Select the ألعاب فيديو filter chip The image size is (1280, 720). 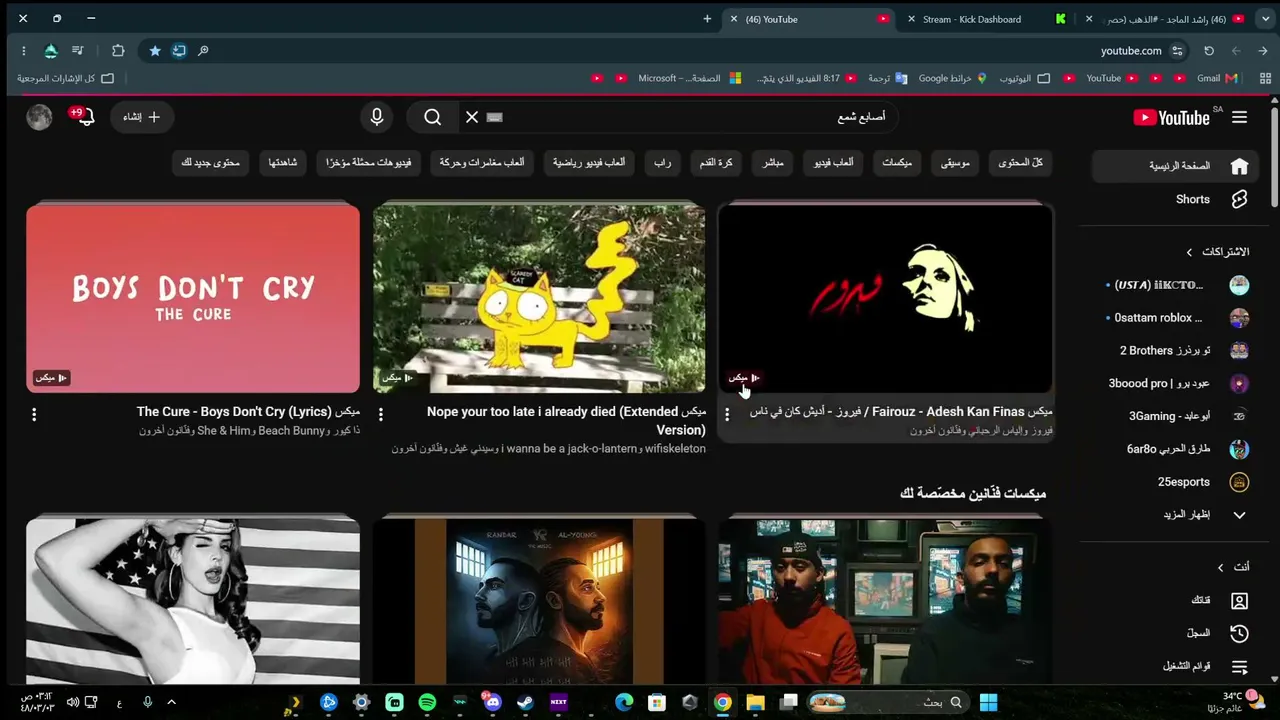(833, 162)
